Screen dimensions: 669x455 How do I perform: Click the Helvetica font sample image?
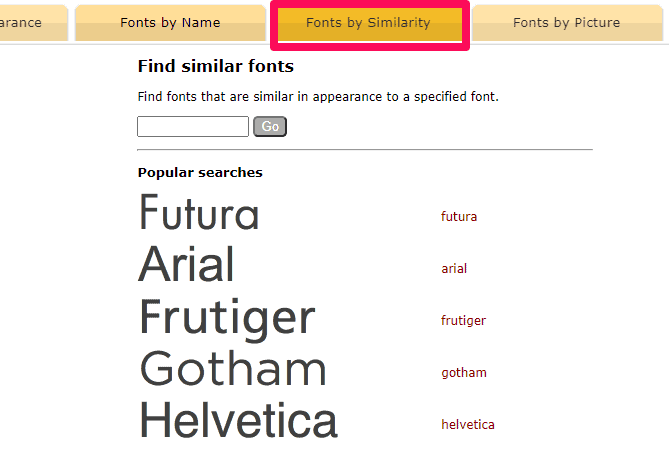[238, 421]
